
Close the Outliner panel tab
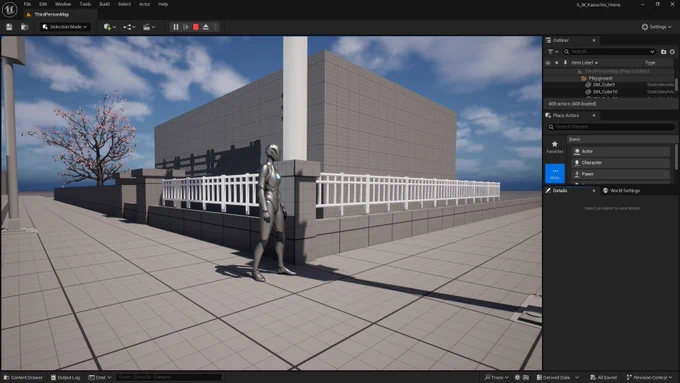(594, 40)
